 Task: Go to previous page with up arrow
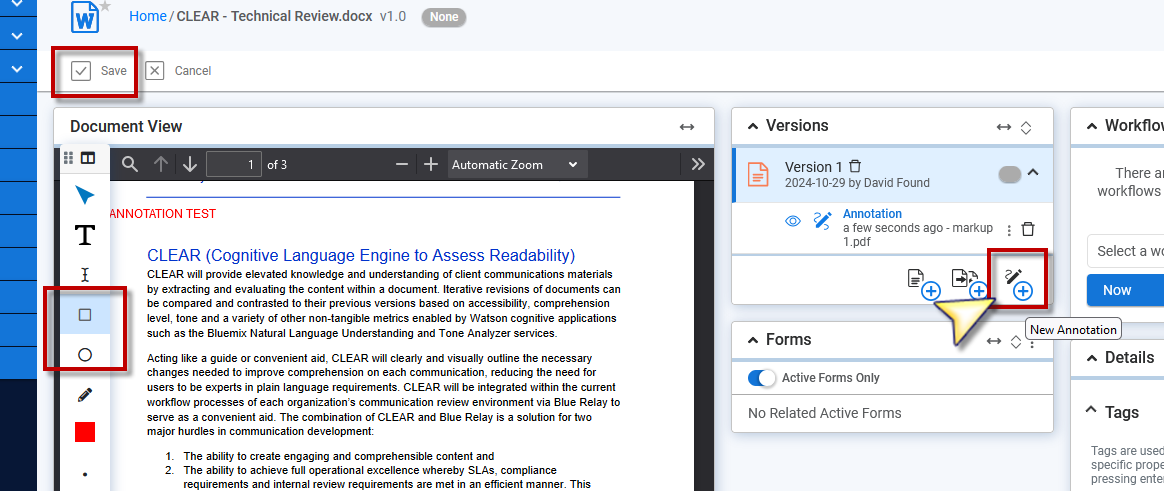click(160, 164)
